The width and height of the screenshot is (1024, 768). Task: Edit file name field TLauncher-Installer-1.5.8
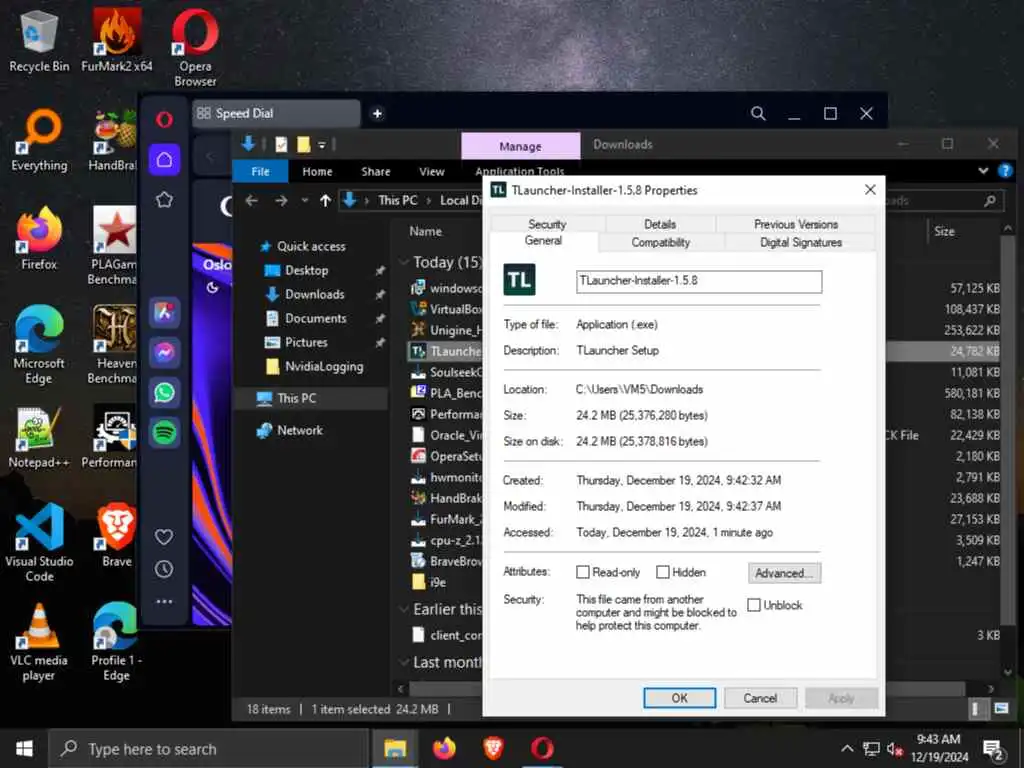point(699,281)
